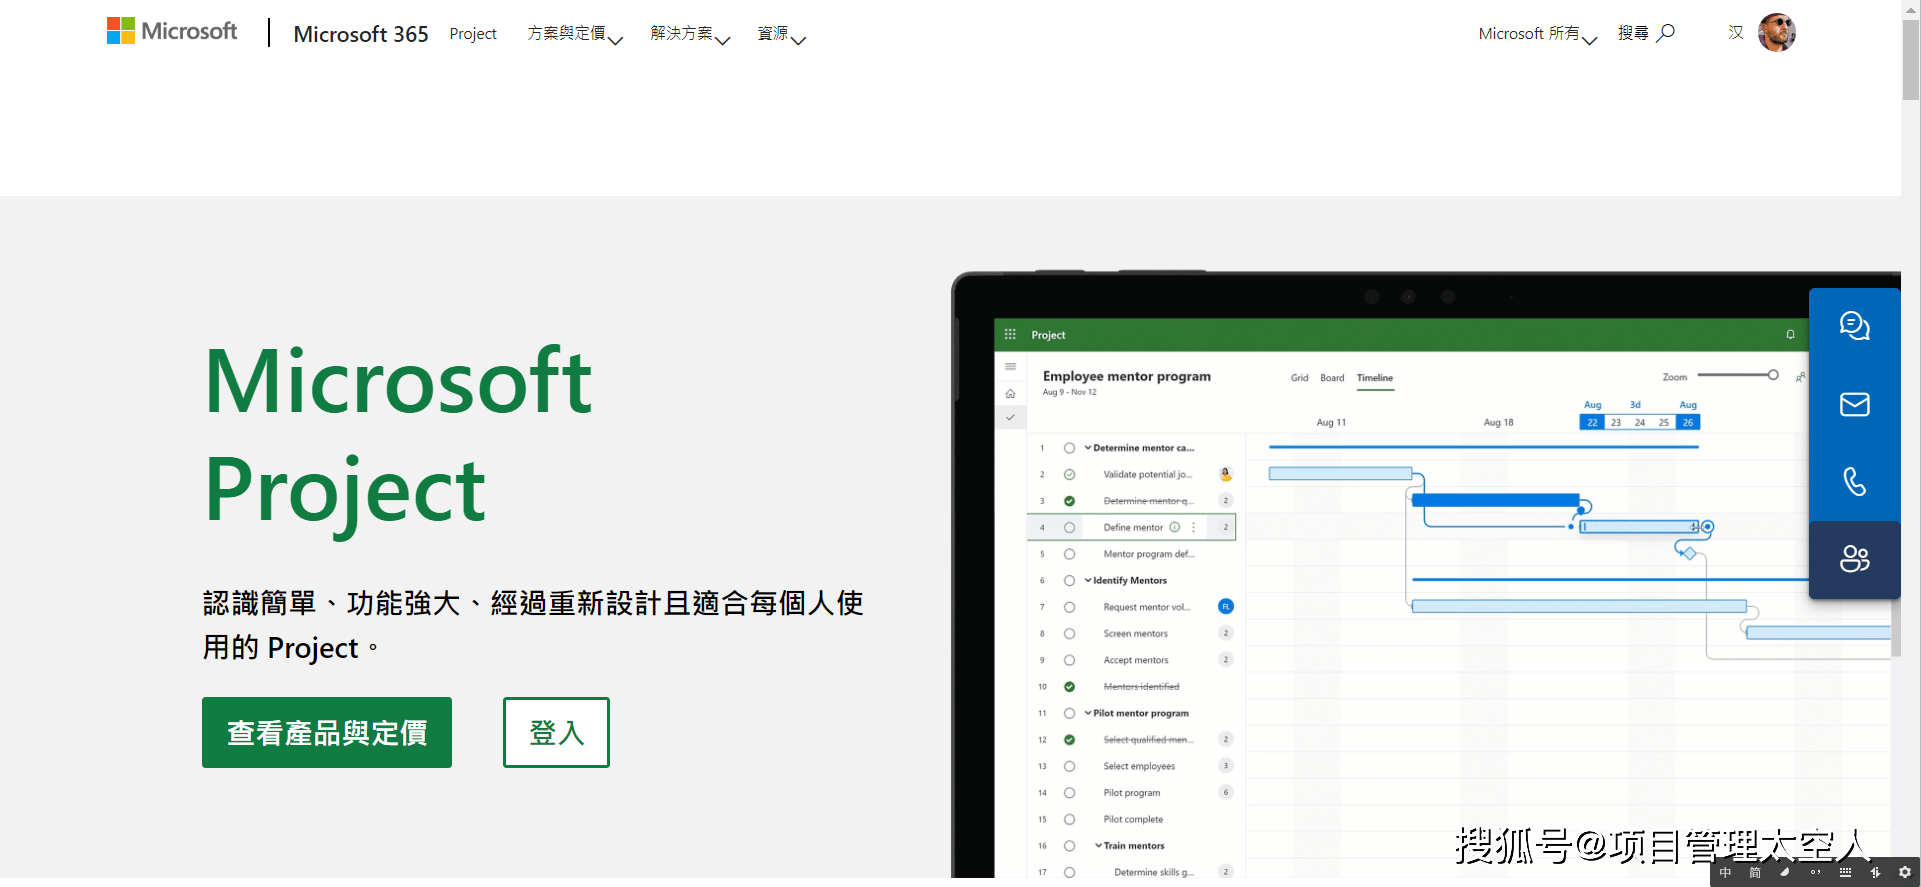Click the 汉 translate icon near avatar

click(x=1736, y=32)
